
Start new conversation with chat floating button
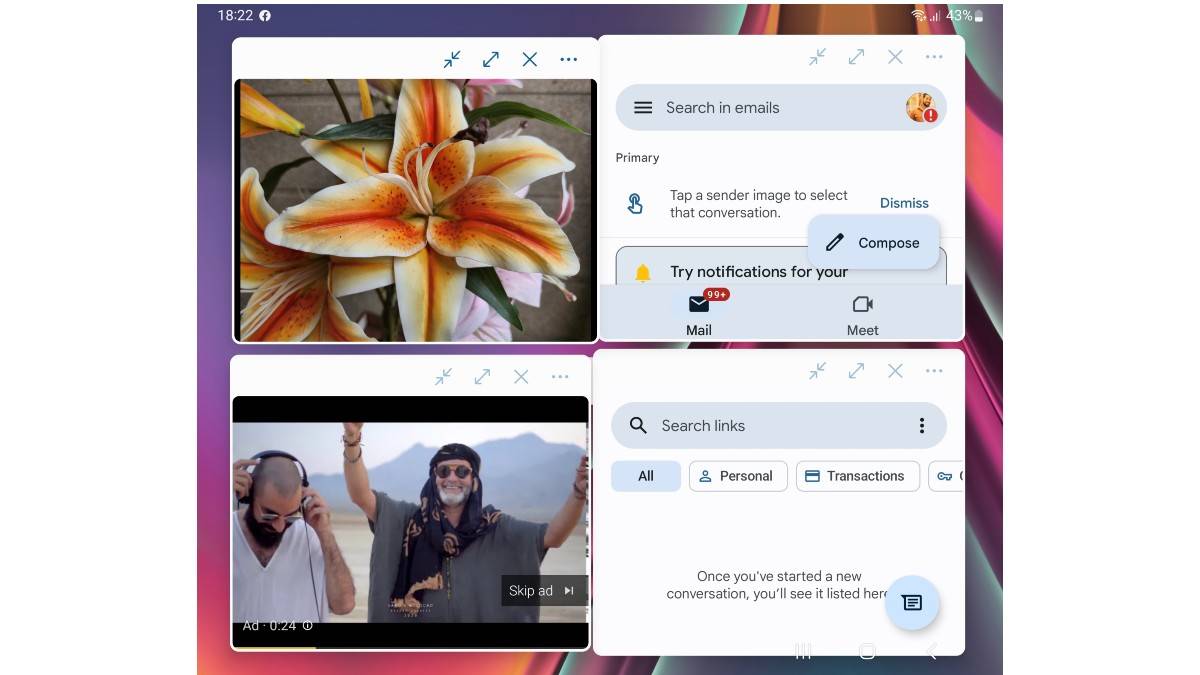click(911, 602)
